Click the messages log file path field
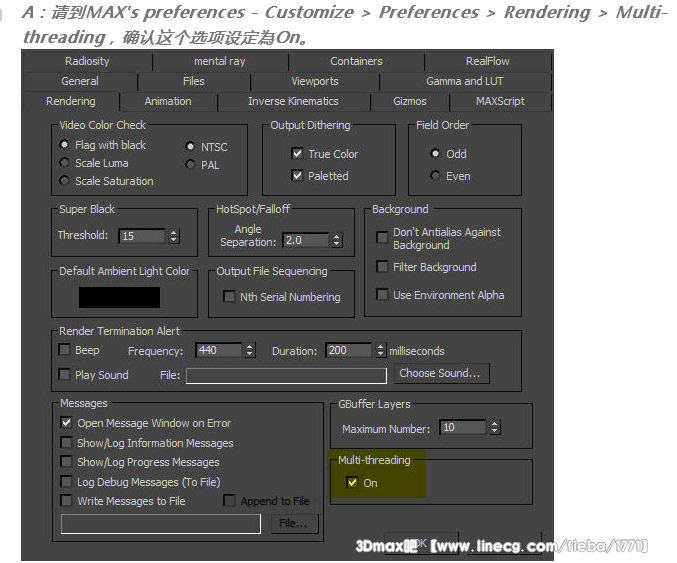This screenshot has width=677, height=563. point(161,524)
